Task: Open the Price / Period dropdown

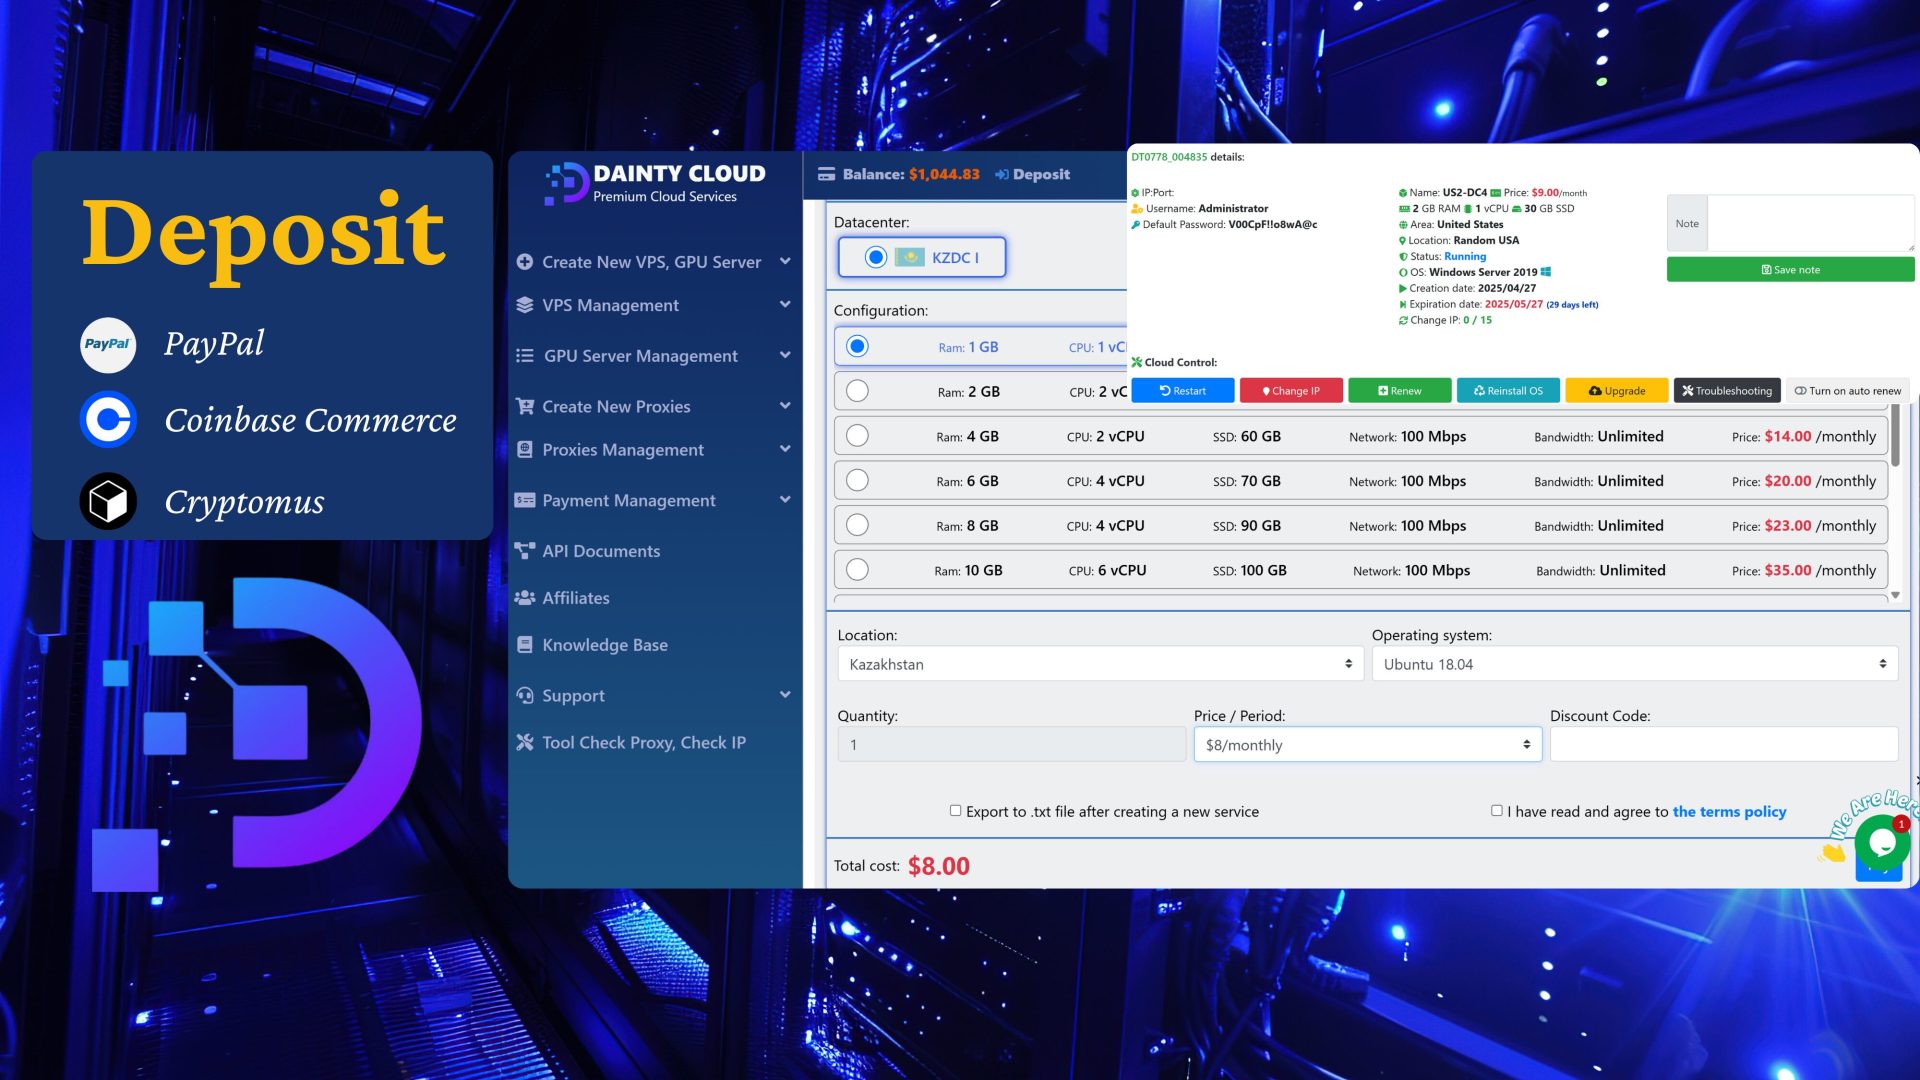Action: [x=1367, y=745]
